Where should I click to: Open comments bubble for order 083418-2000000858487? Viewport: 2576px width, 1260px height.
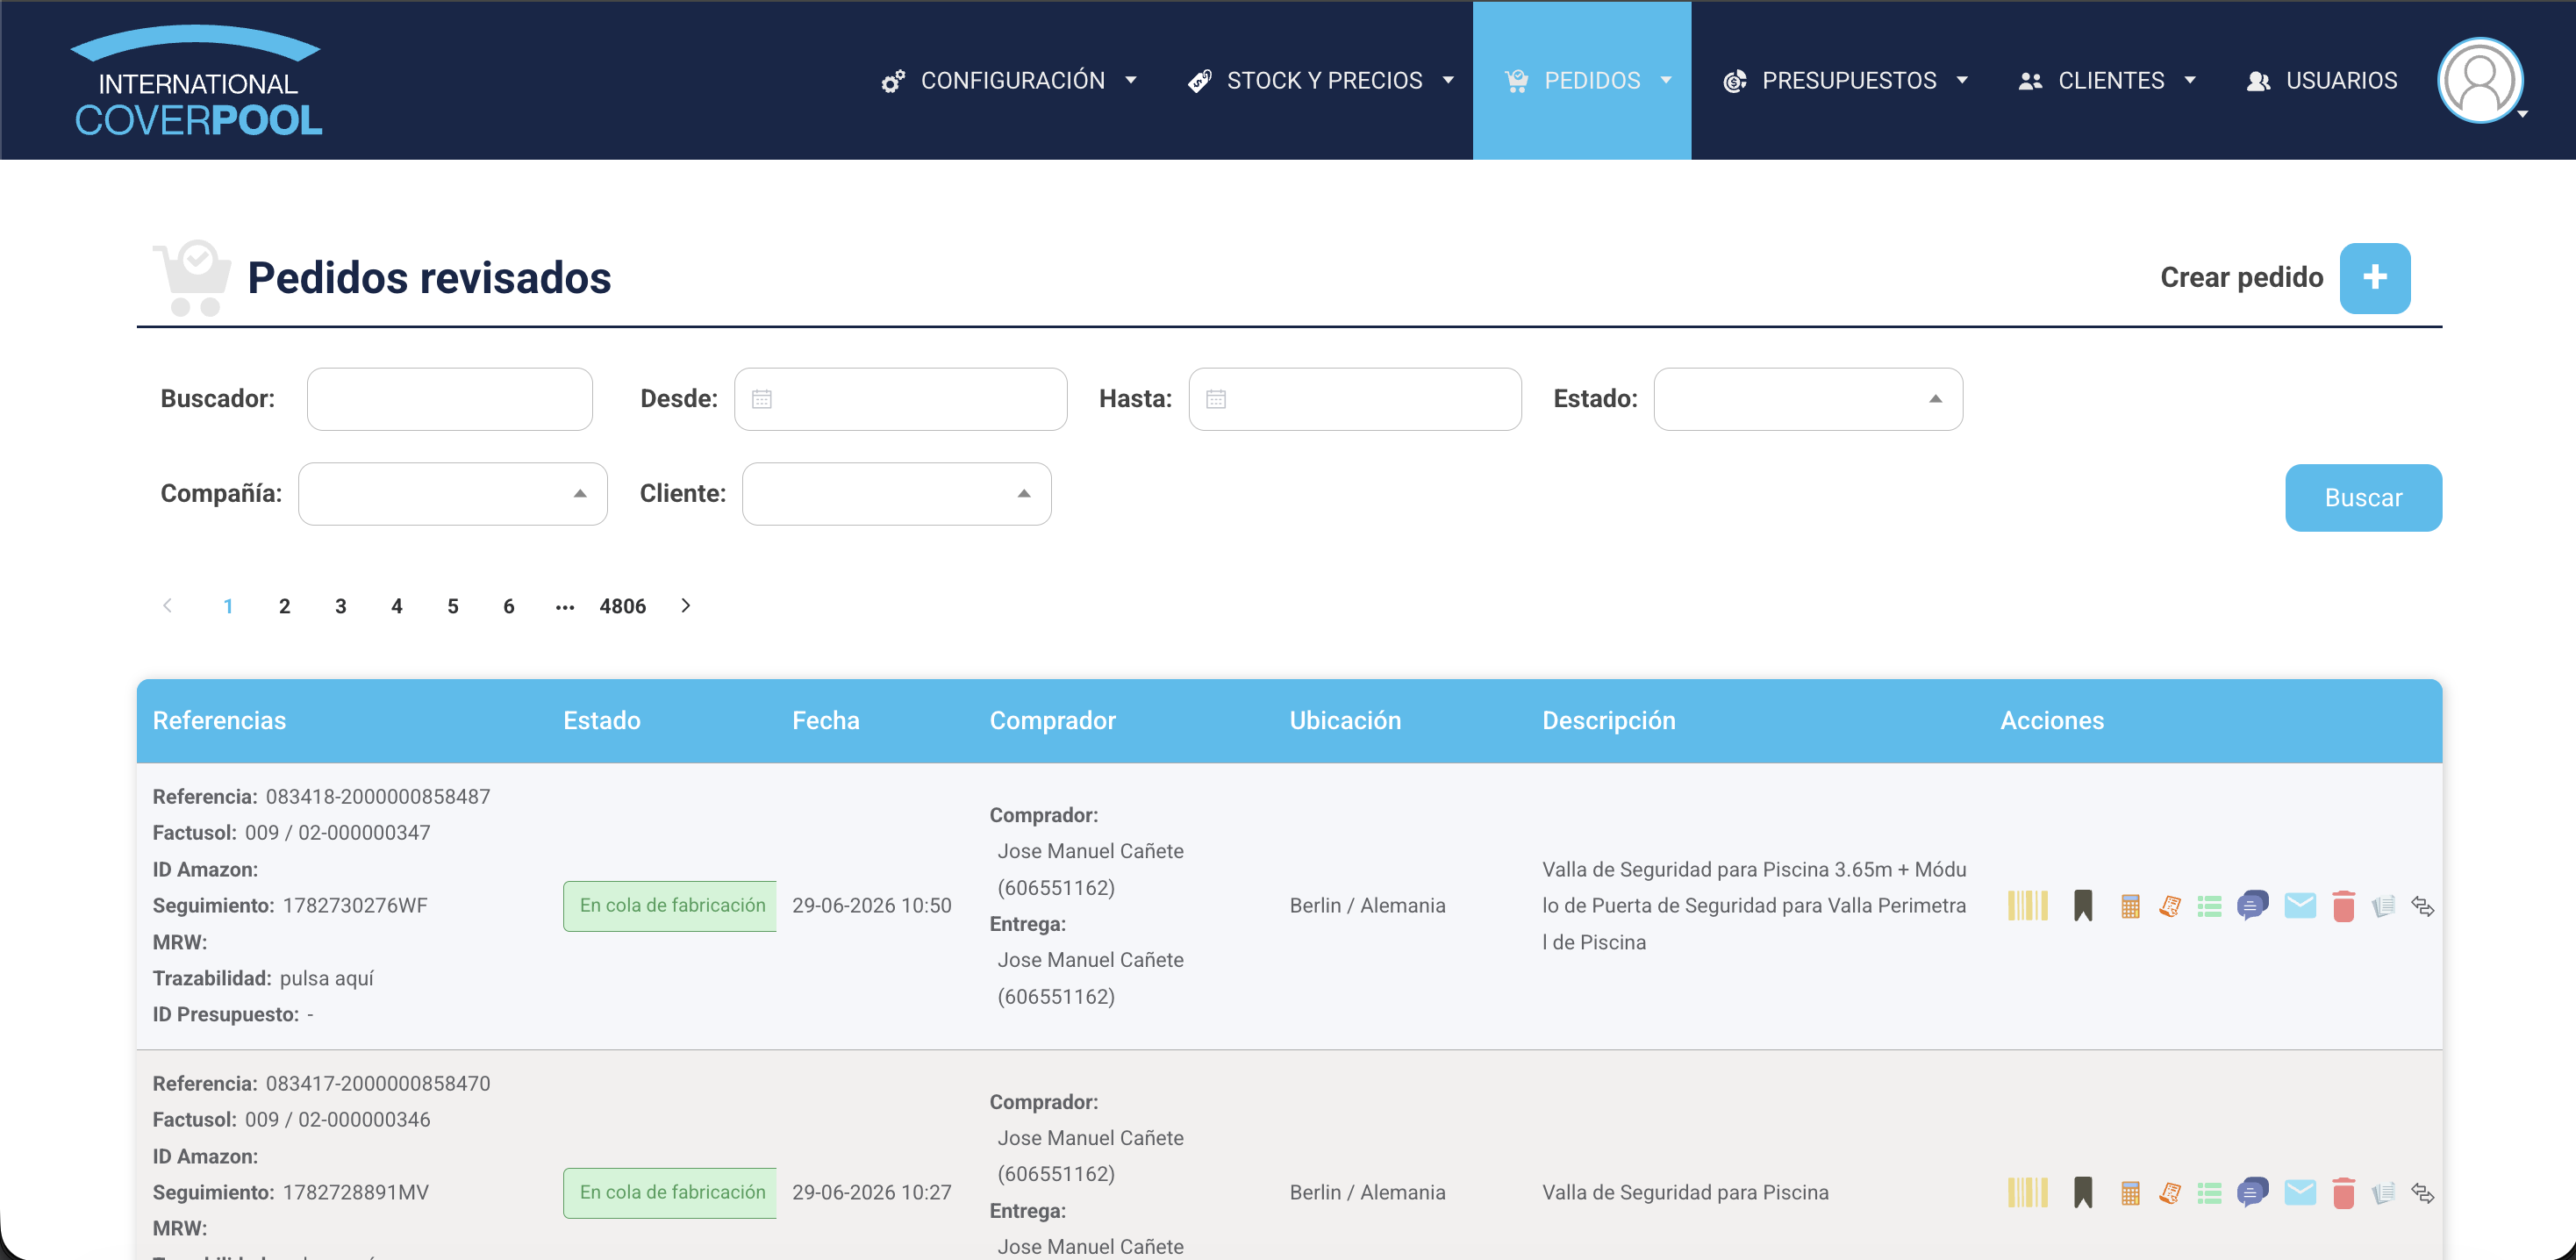[x=2253, y=906]
